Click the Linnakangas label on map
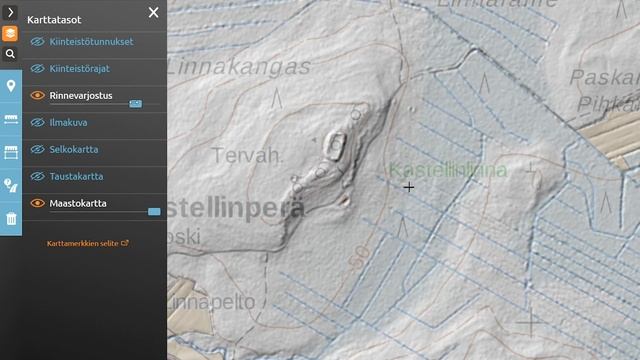This screenshot has height=360, width=640. [239, 67]
